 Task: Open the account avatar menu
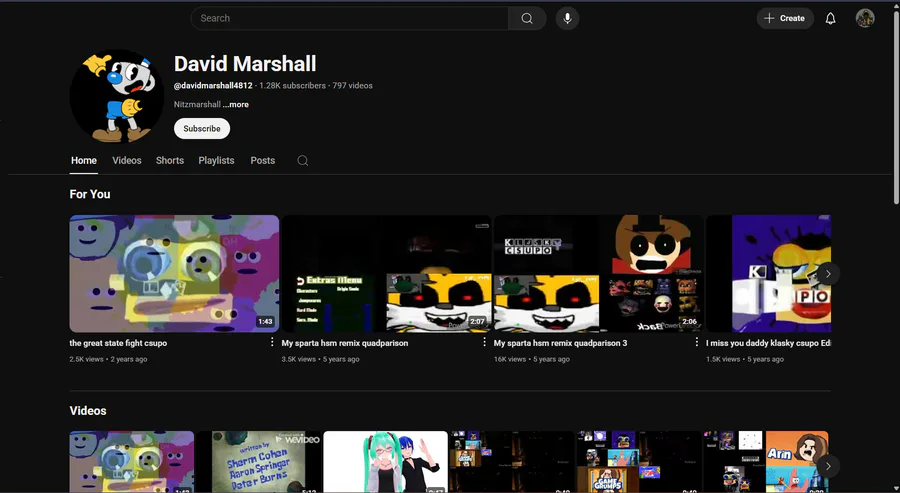865,18
